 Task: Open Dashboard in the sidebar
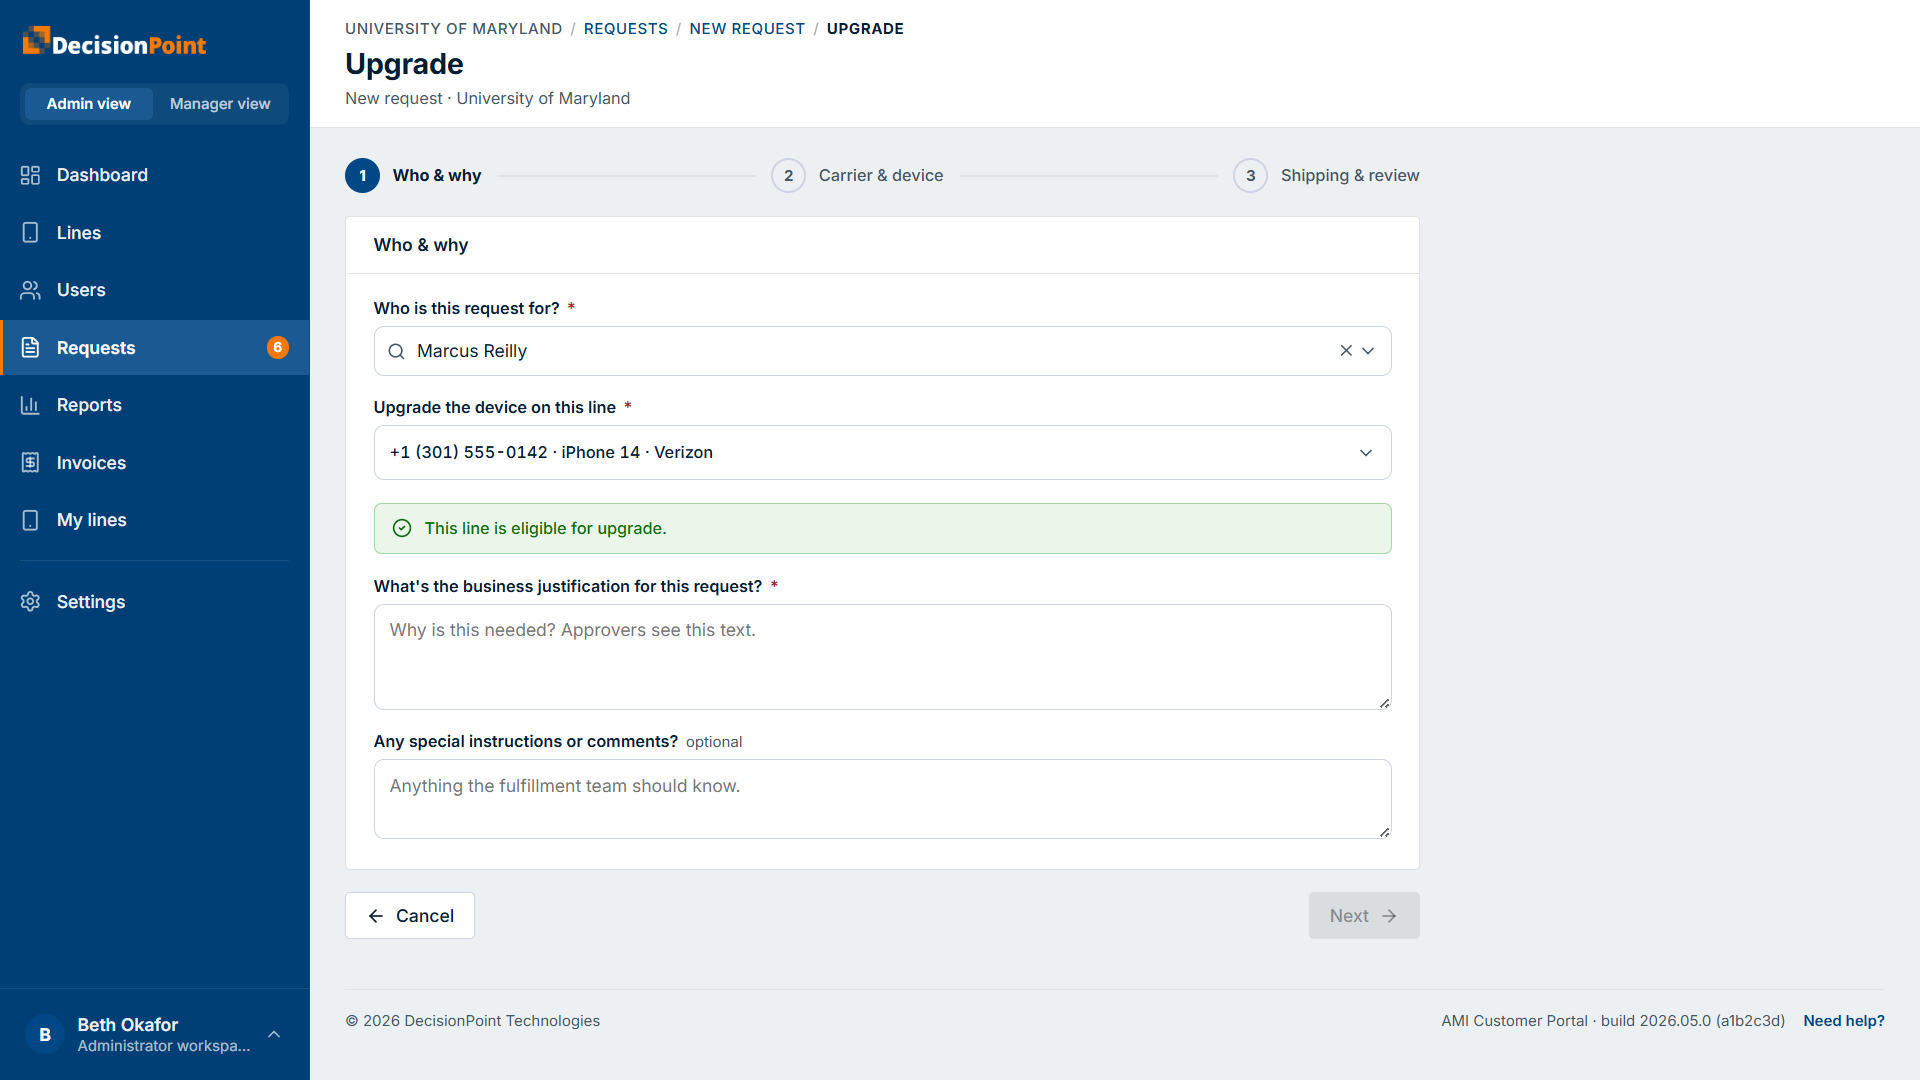155,175
